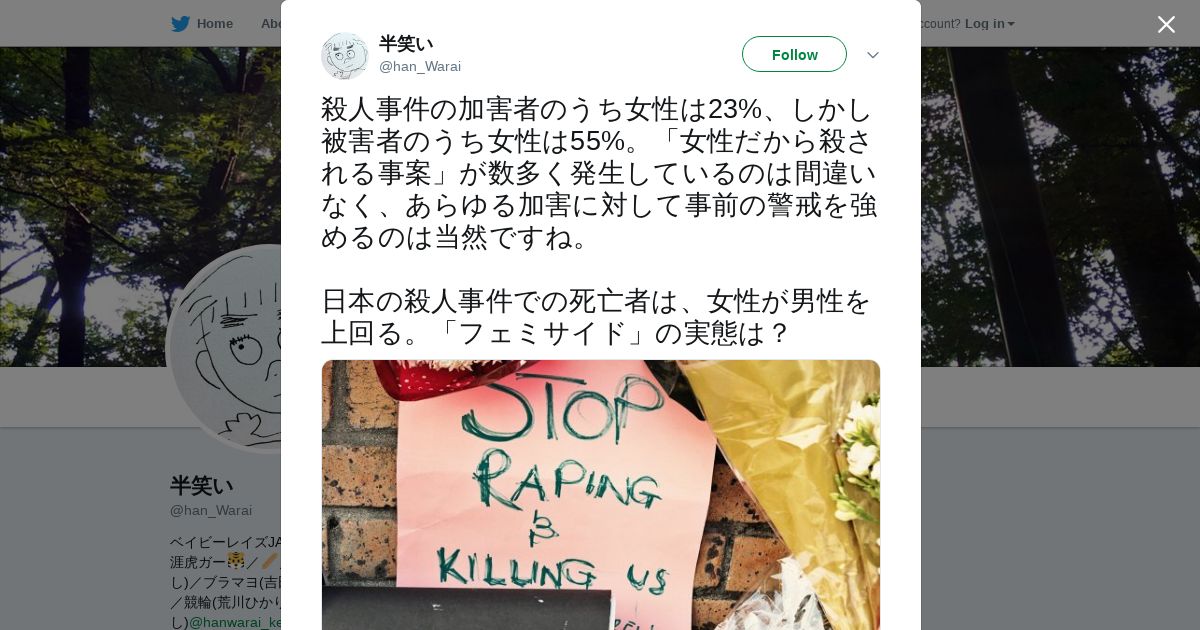Click the tweet text about 23% and 55%

tap(599, 173)
